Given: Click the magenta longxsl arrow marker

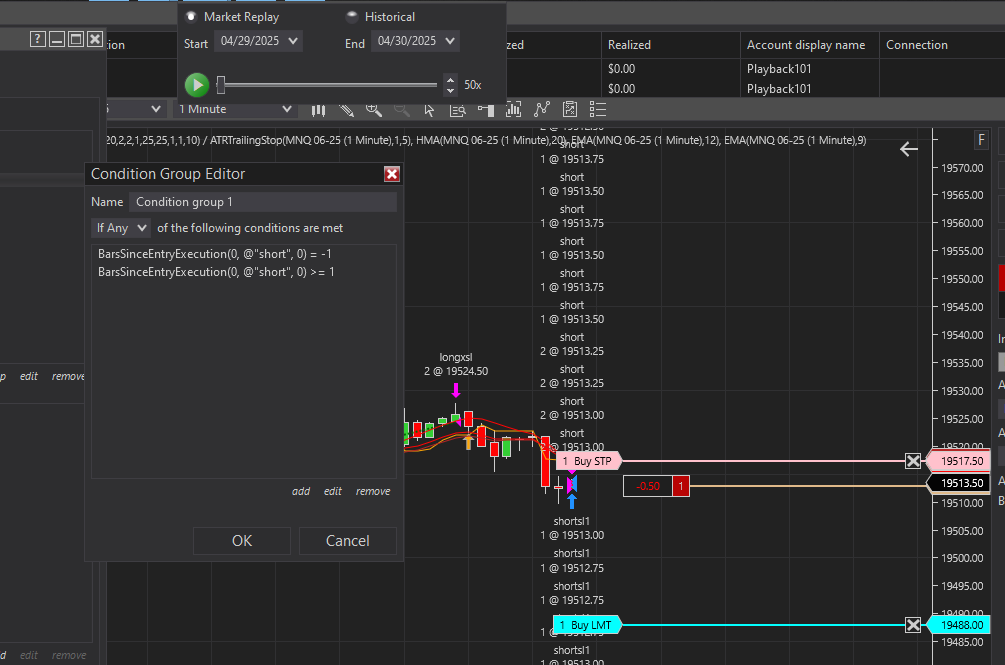Looking at the screenshot, I should point(456,390).
